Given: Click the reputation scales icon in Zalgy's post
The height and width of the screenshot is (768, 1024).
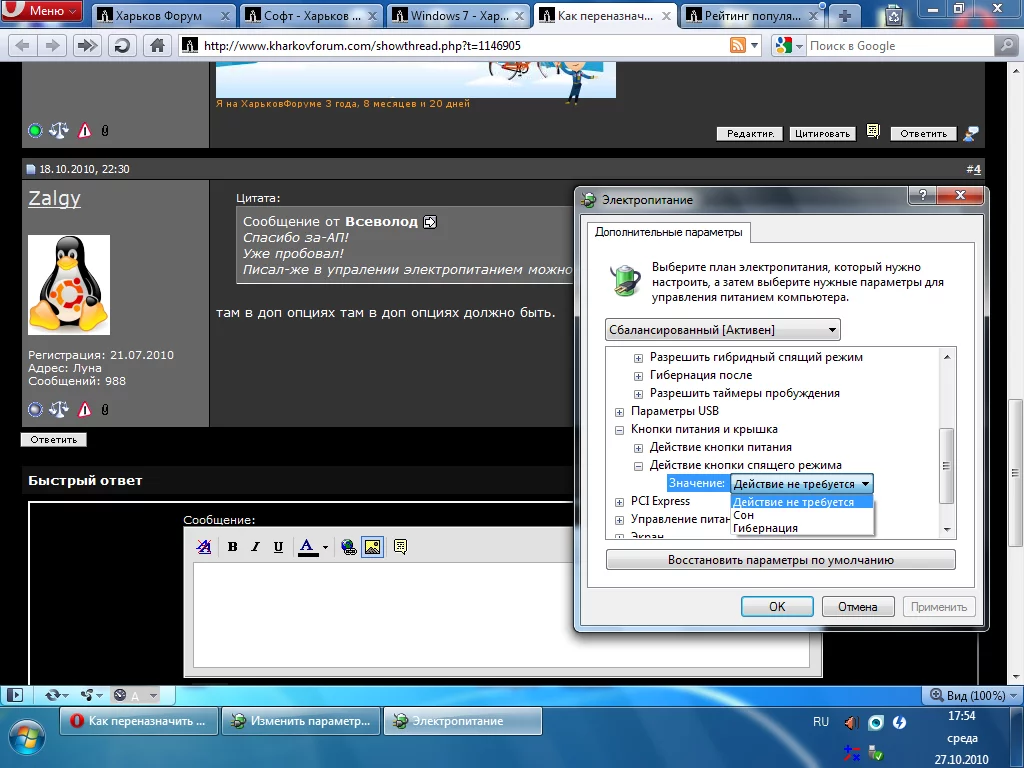Looking at the screenshot, I should click(x=59, y=409).
